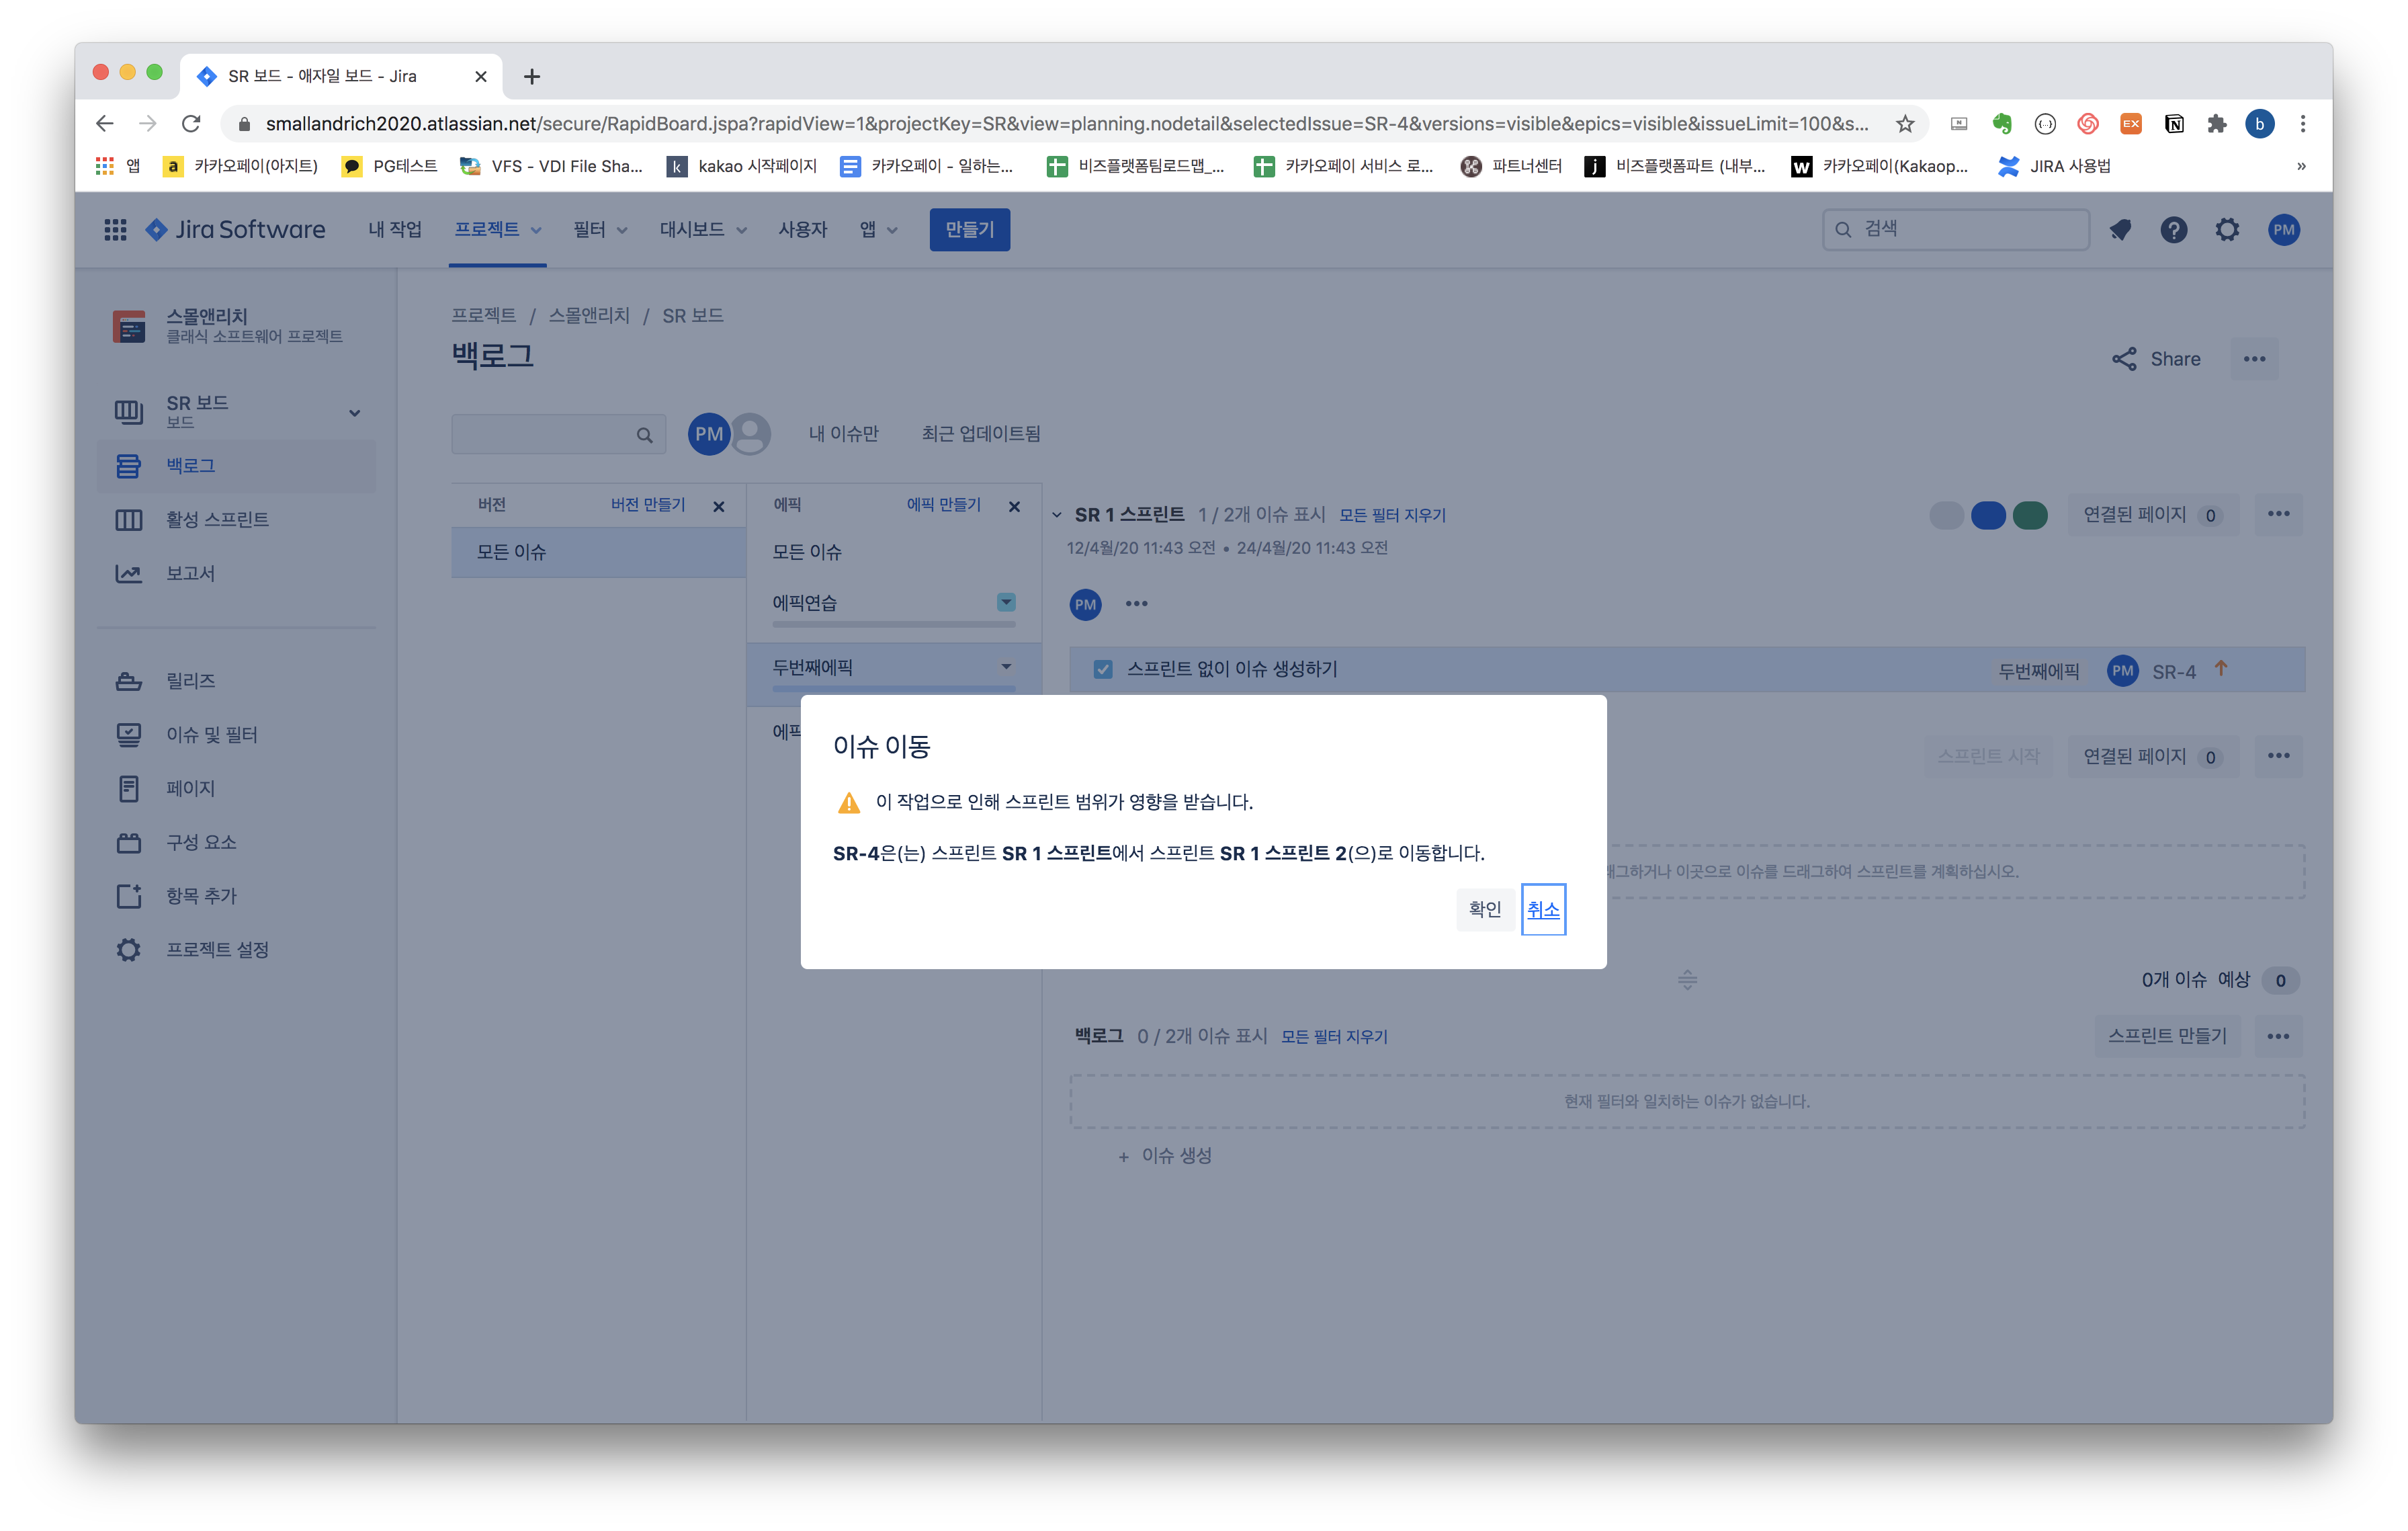Image resolution: width=2408 pixels, height=1531 pixels.
Task: Open the notifications icon in Jira header
Action: click(2120, 230)
